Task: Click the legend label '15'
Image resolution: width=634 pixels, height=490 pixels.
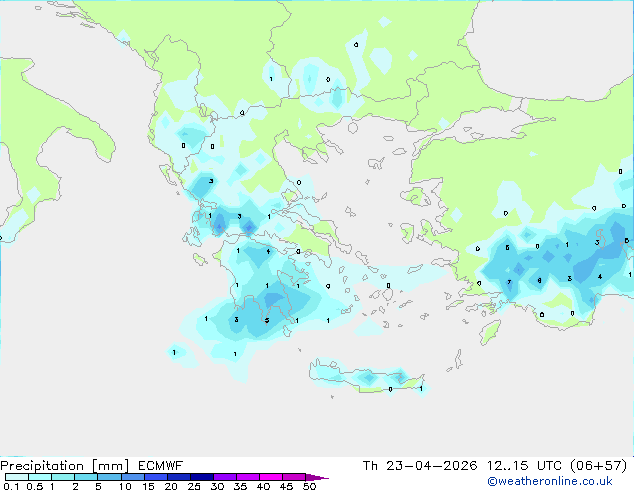Action: tap(148, 486)
